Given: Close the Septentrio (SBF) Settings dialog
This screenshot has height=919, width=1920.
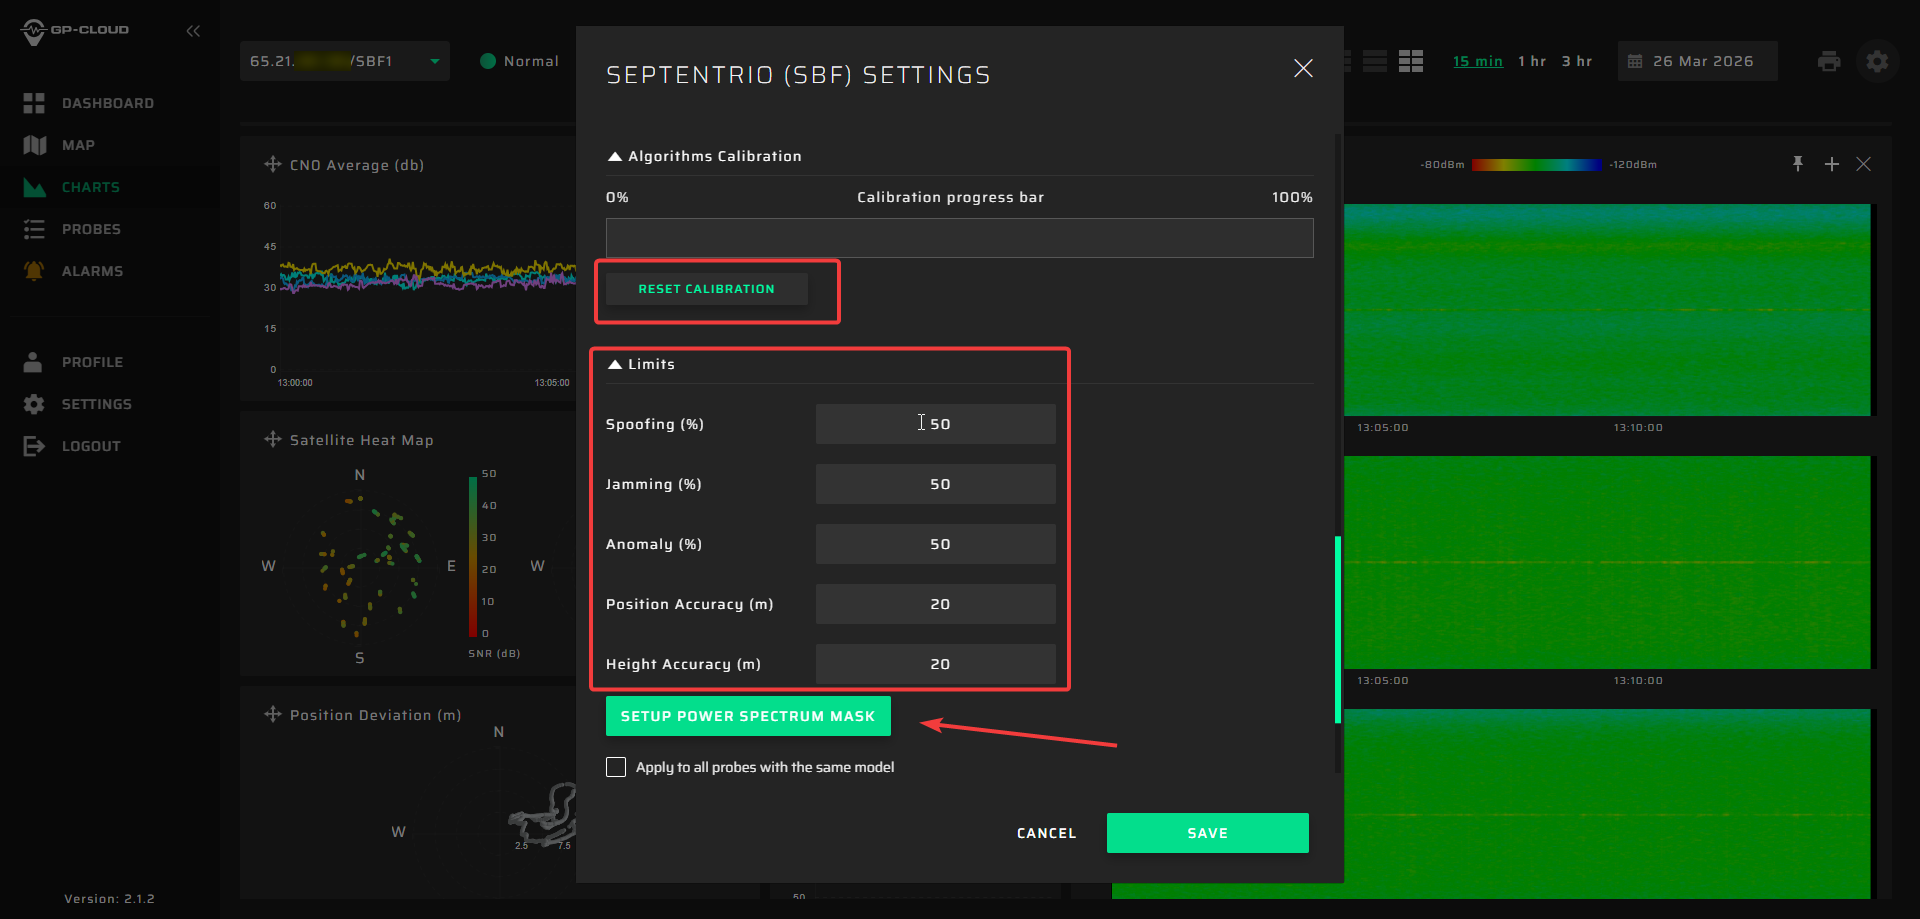Looking at the screenshot, I should point(1303,68).
